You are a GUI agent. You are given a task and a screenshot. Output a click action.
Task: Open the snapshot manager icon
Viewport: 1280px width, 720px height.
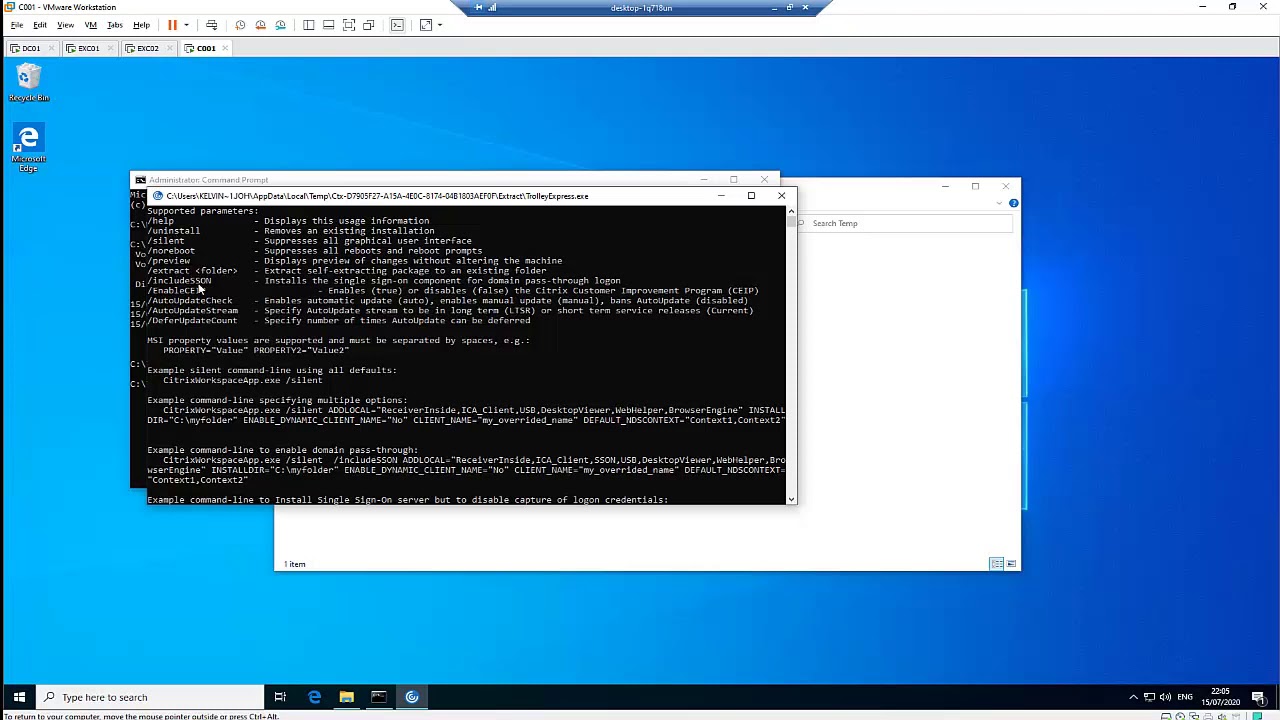point(280,25)
